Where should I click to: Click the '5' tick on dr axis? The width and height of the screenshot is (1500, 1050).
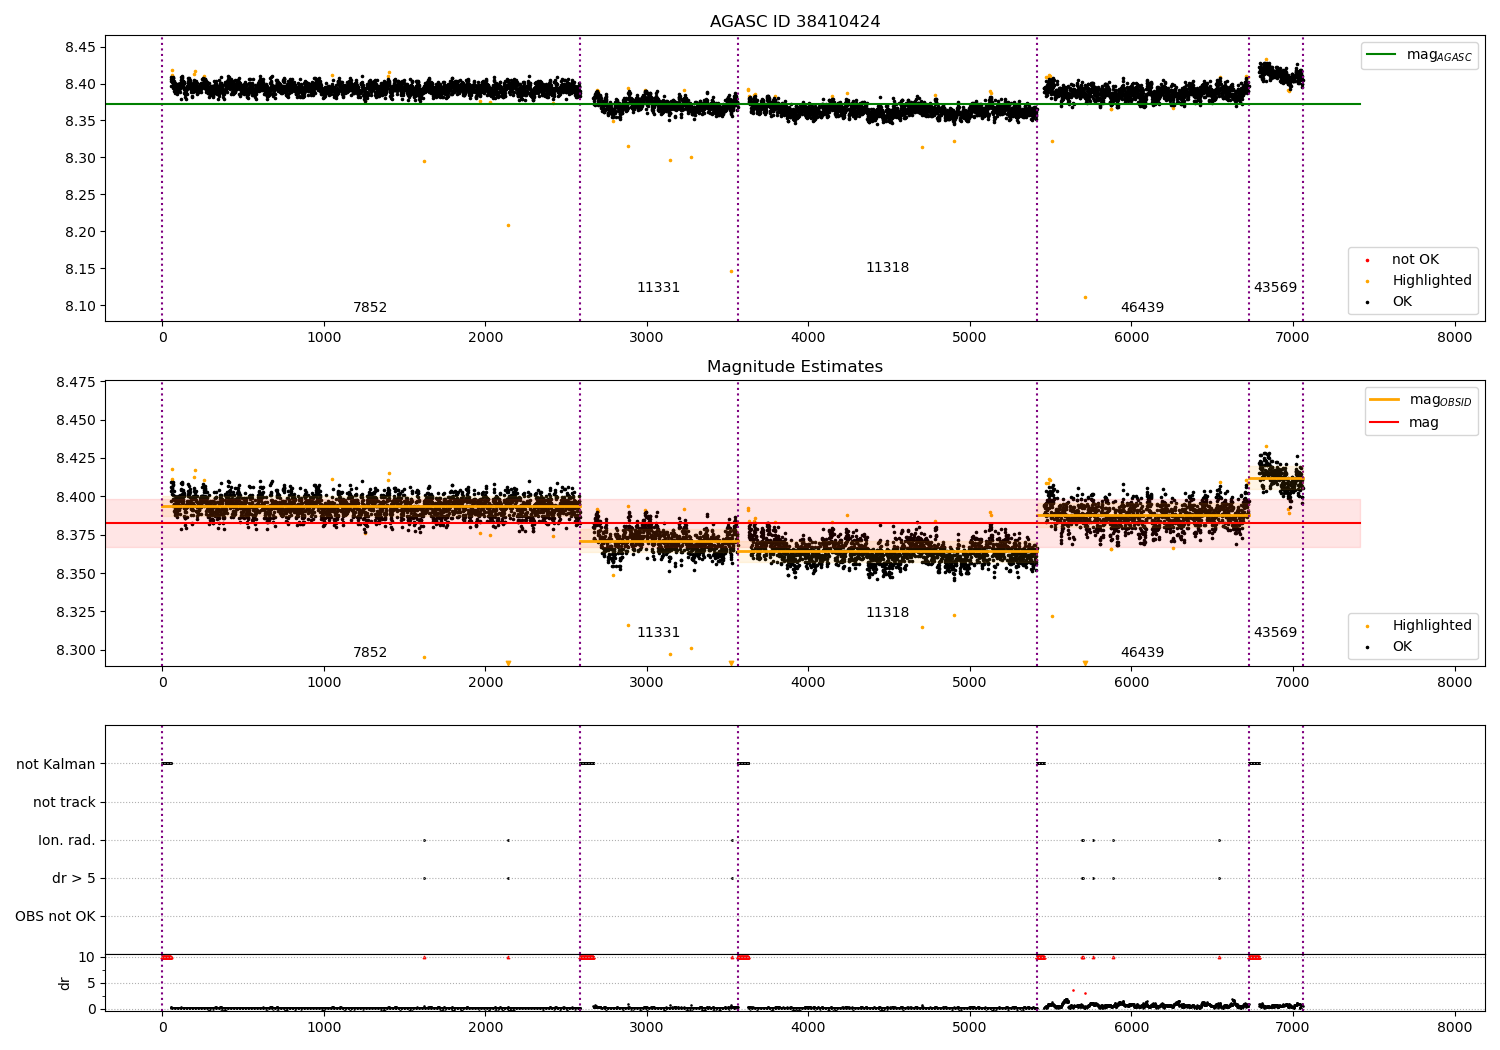coord(91,984)
